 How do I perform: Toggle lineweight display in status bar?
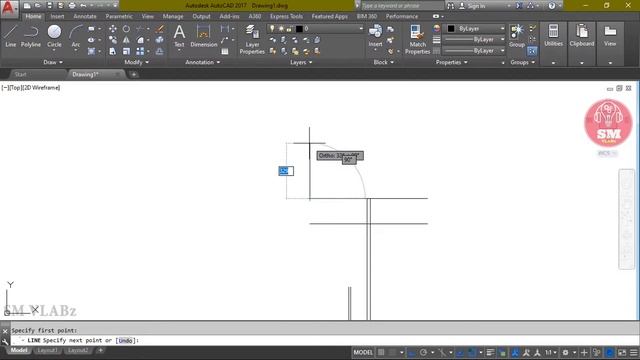[x=491, y=352]
